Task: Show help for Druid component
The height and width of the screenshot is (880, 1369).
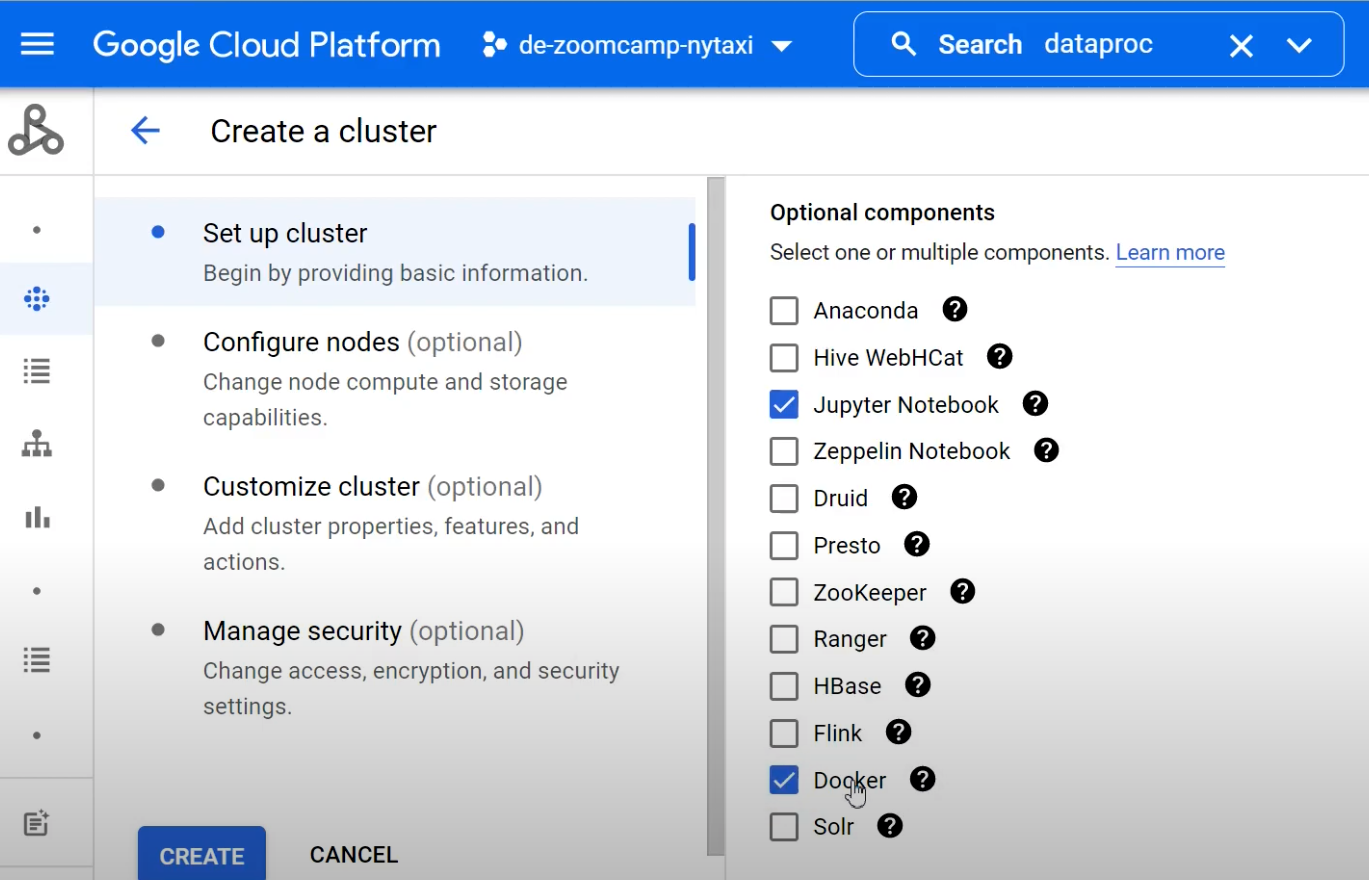Action: coord(904,497)
